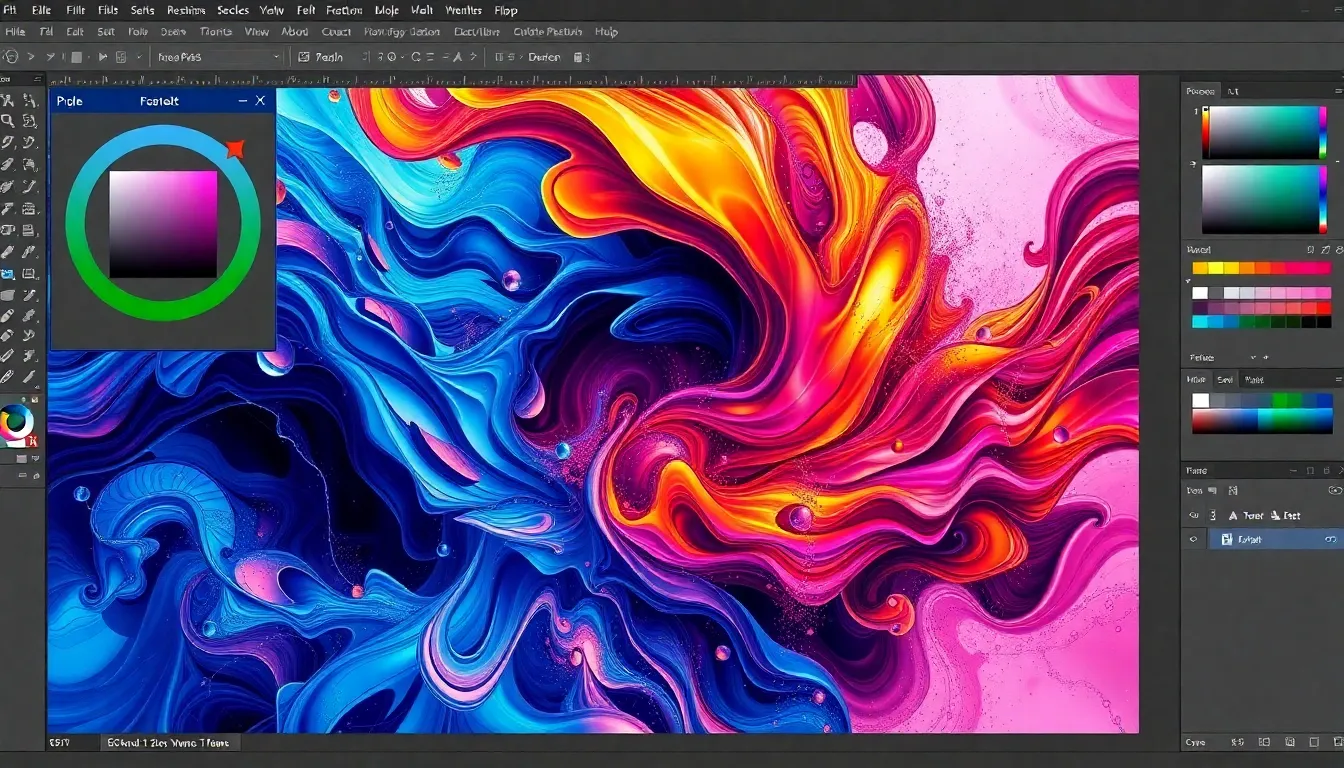Select the 'Fastalt' tab in the color dialog
The height and width of the screenshot is (768, 1344).
(x=159, y=101)
